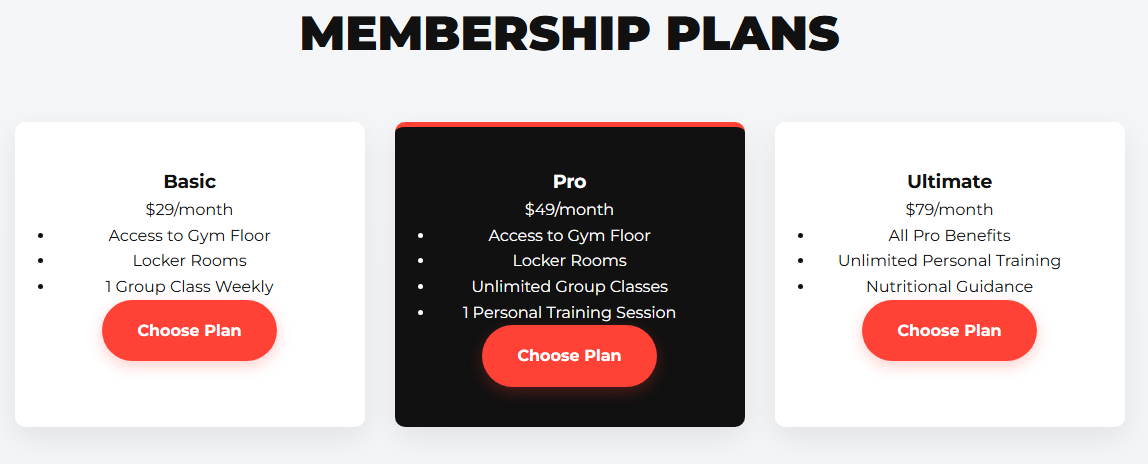This screenshot has height=464, width=1148.
Task: Click "1 Group Class Weekly" in Basic plan
Action: (189, 286)
